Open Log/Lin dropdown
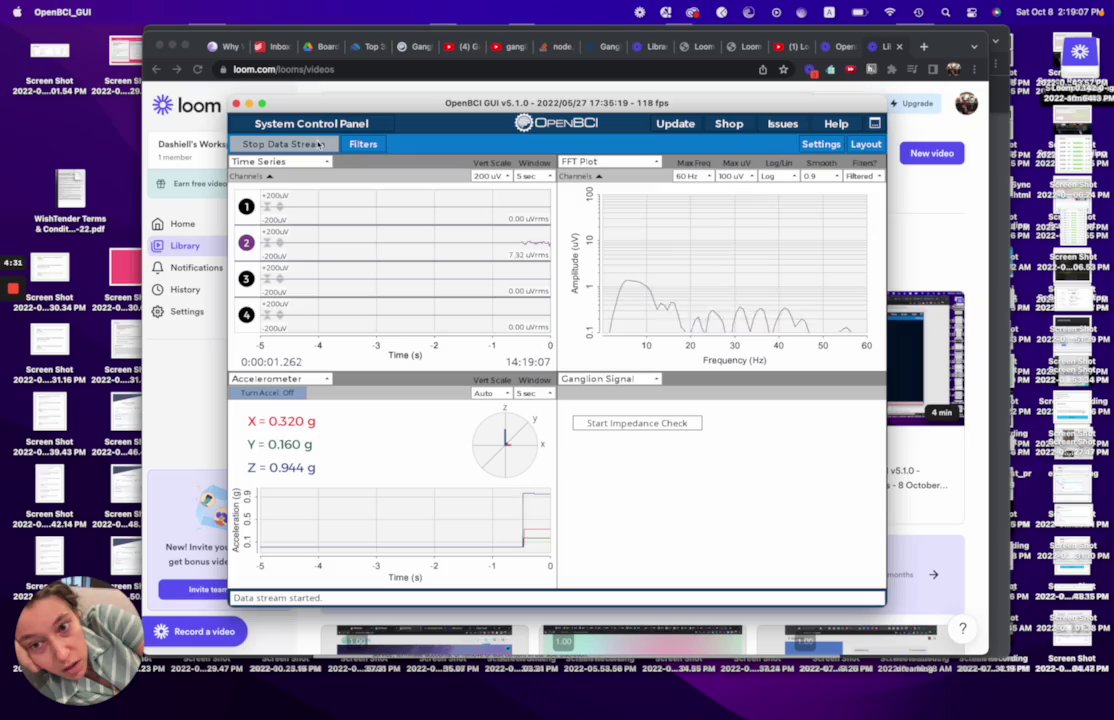 point(779,176)
